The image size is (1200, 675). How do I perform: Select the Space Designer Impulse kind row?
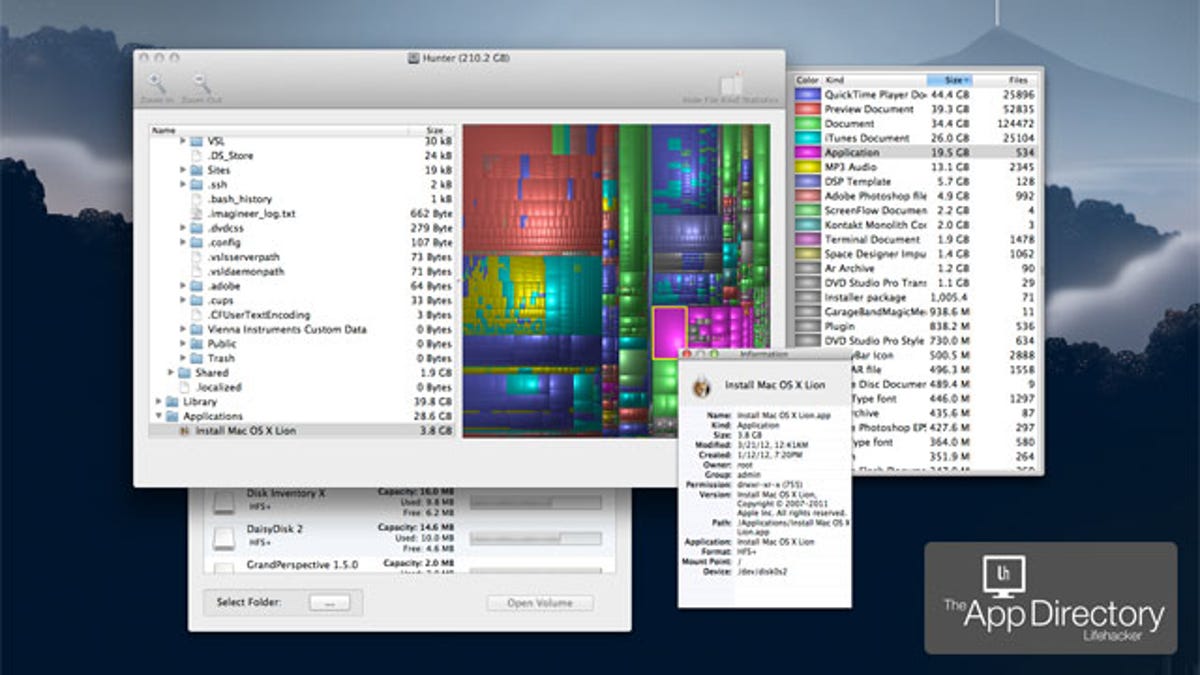pos(917,254)
